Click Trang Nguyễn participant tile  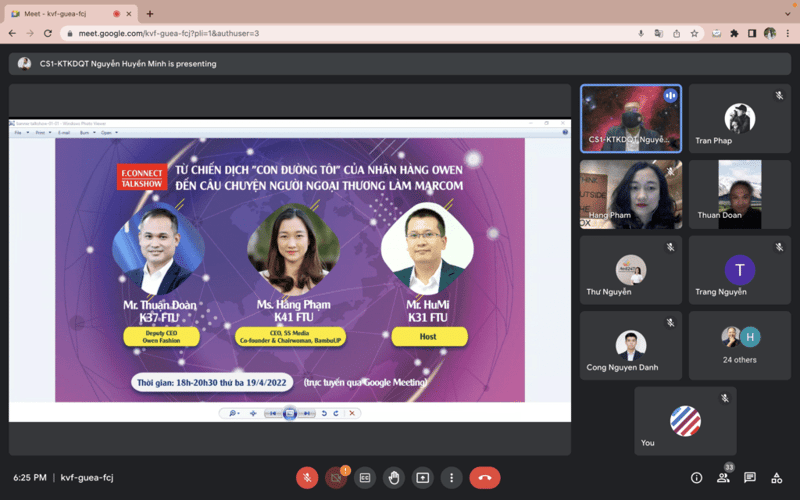click(740, 270)
